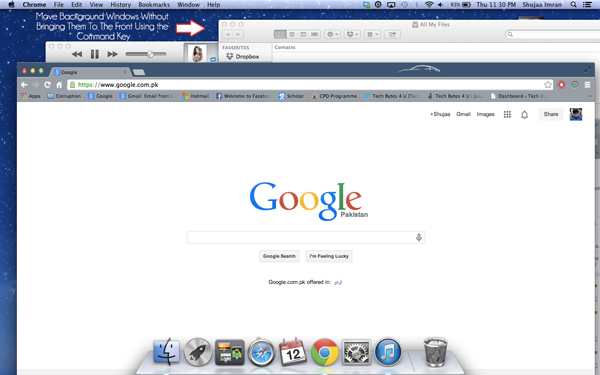This screenshot has width=600, height=375.
Task: Select Dropbox in Finder favorites sidebar
Action: coord(242,56)
